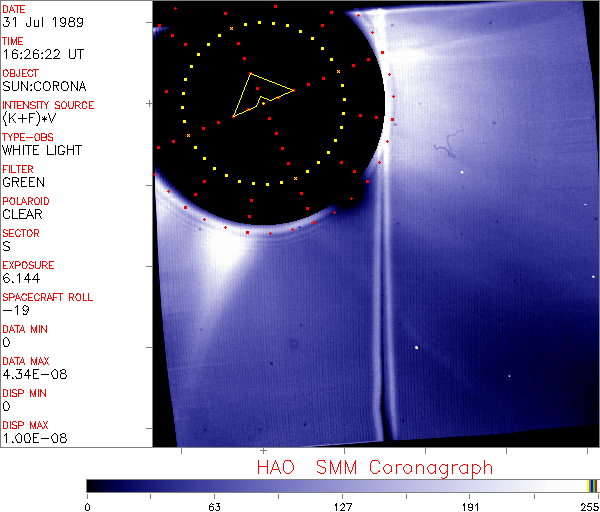Select the spacecraft roll value -19
Screen dimensions: 600x512
[16, 310]
